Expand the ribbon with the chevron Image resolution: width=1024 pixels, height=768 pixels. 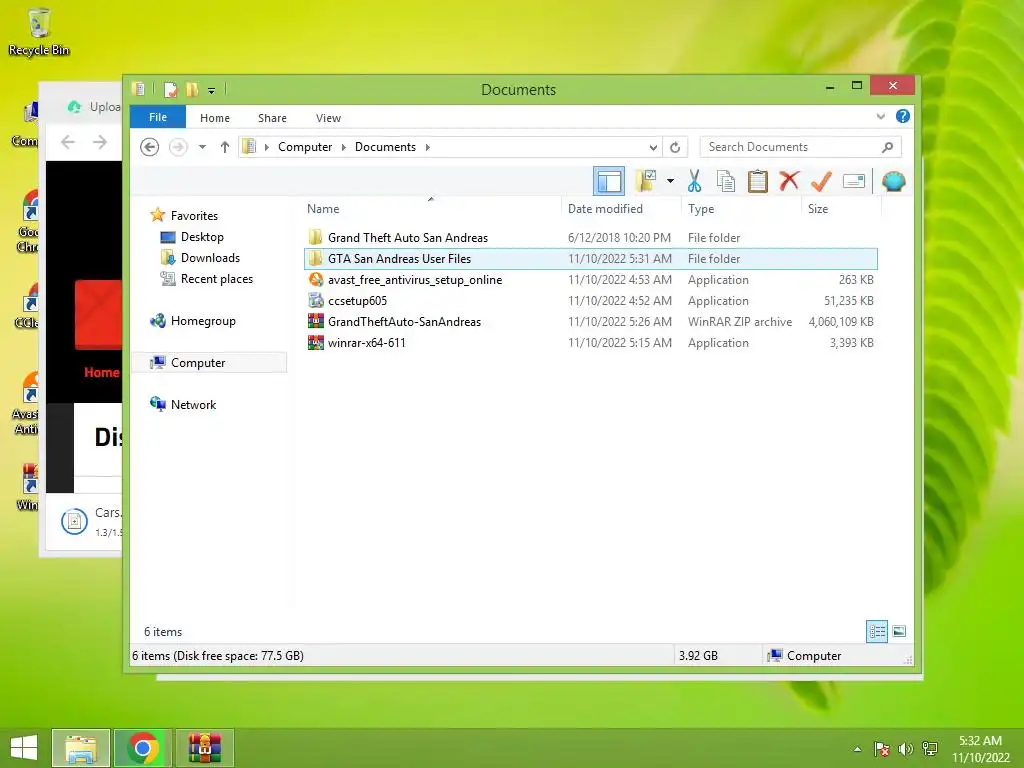pos(880,117)
